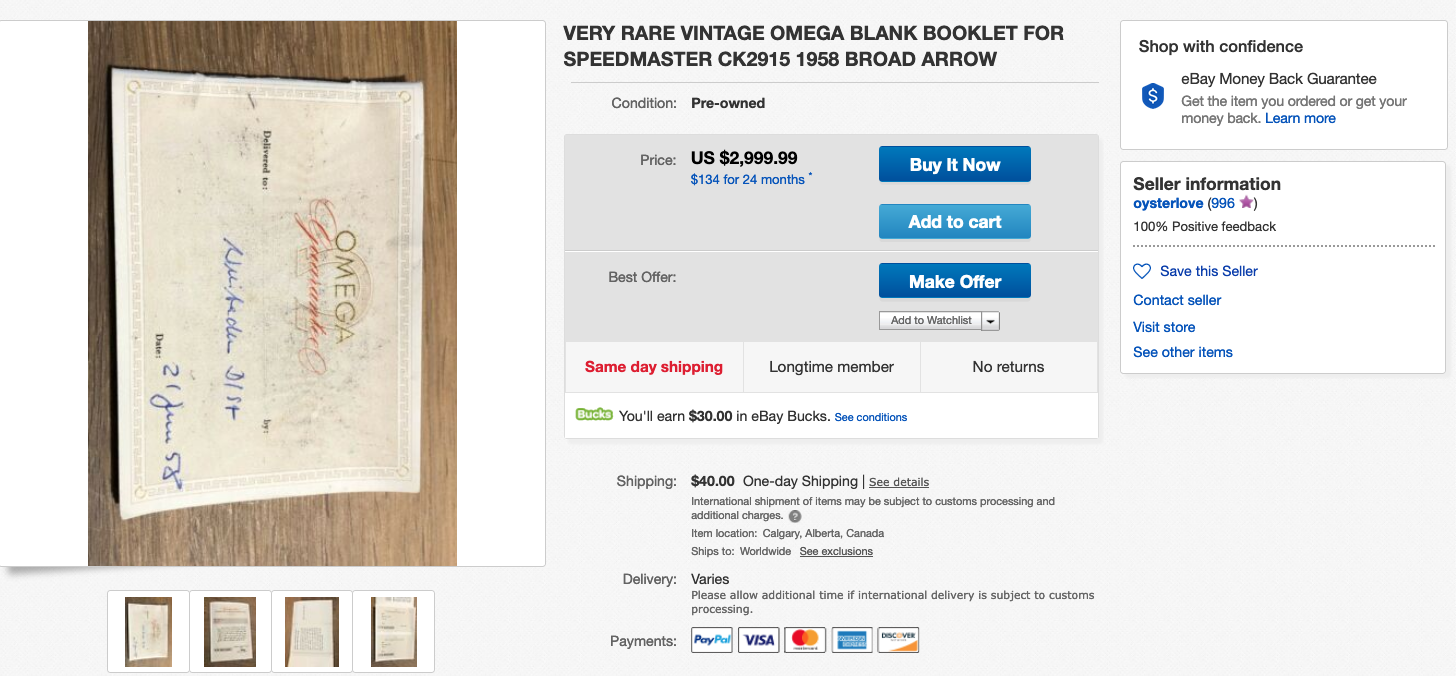Click the green eBay Bucks logo
Screen dimensions: 1456x676
click(594, 415)
